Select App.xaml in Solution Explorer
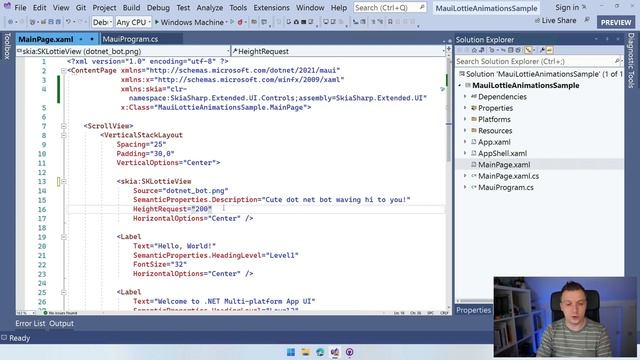 (494, 142)
